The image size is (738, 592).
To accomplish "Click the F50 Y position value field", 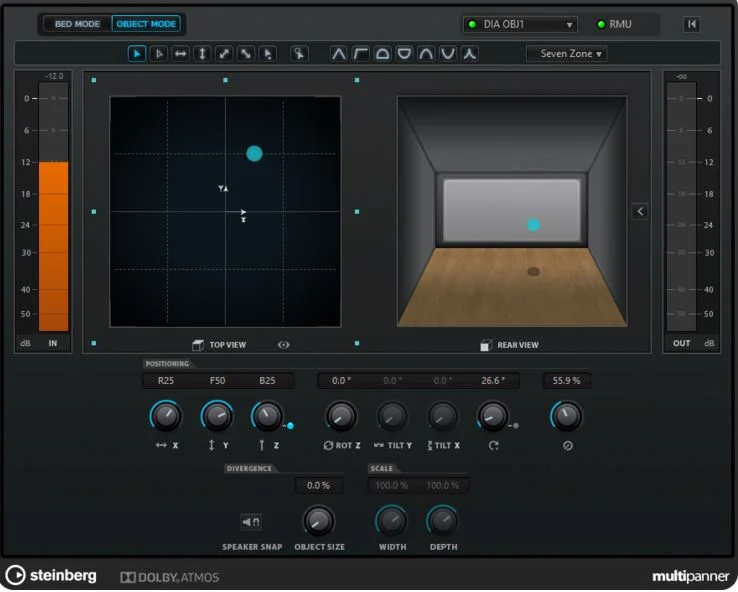I will pos(217,381).
